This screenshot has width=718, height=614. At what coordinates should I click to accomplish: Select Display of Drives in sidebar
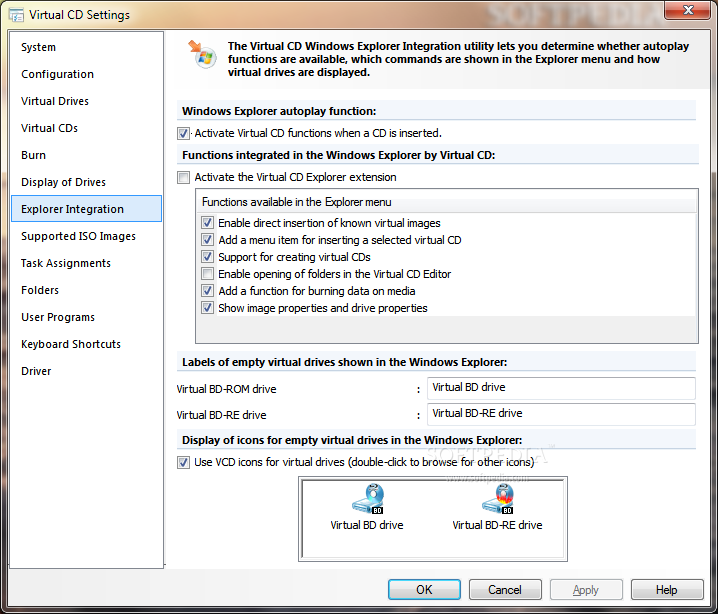[x=87, y=182]
